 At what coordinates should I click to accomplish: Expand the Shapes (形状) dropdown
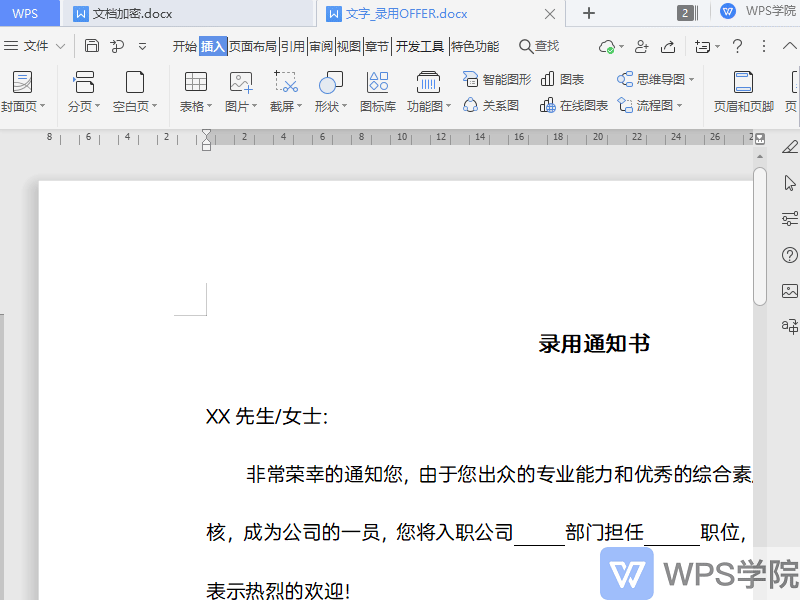tap(345, 106)
